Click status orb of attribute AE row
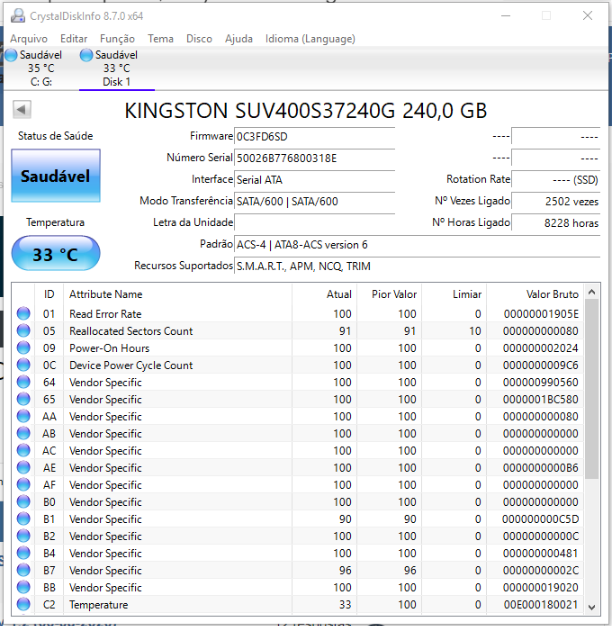Image resolution: width=612 pixels, height=626 pixels. click(x=24, y=468)
